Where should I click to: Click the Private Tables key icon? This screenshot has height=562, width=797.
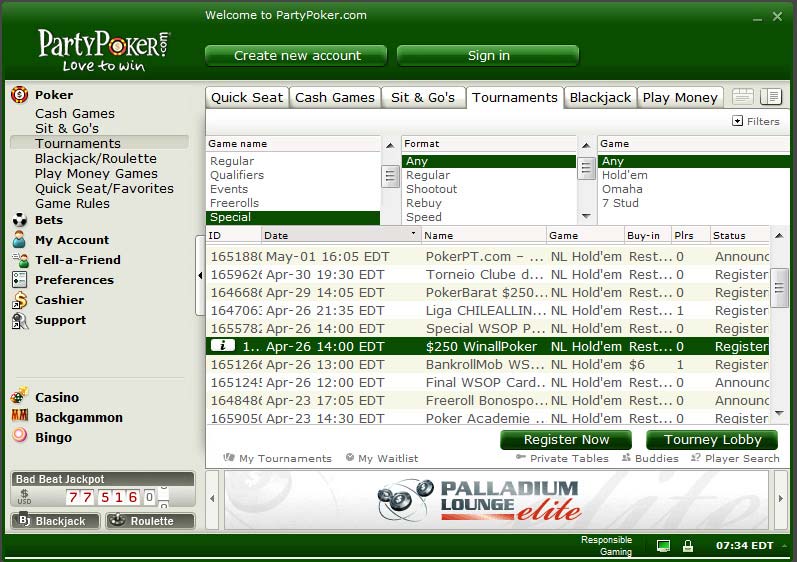[520, 457]
